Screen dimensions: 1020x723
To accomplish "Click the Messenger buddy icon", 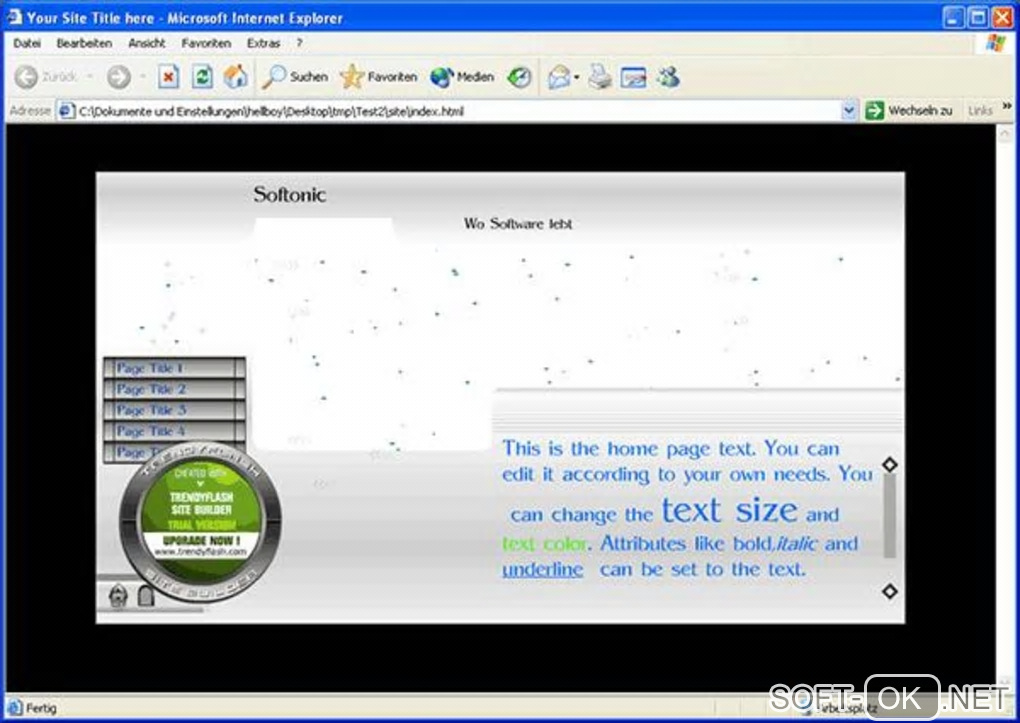I will (x=668, y=77).
